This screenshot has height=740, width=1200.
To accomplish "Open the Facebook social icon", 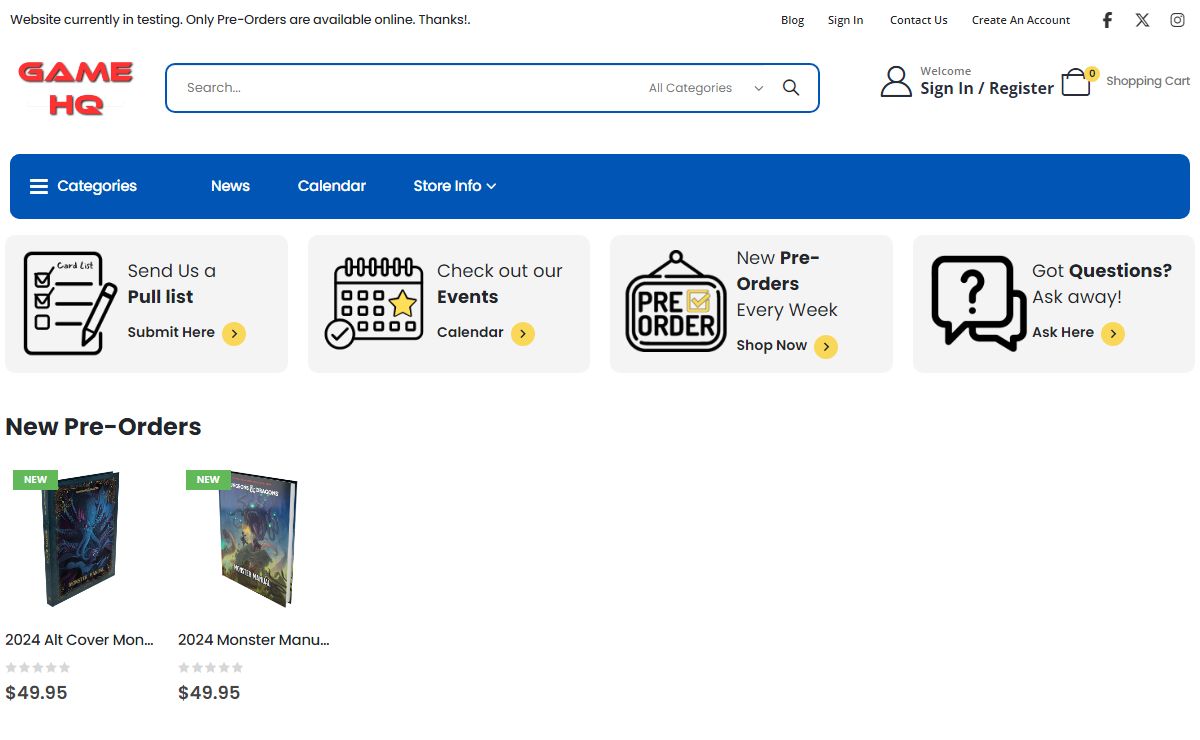I will pos(1107,20).
